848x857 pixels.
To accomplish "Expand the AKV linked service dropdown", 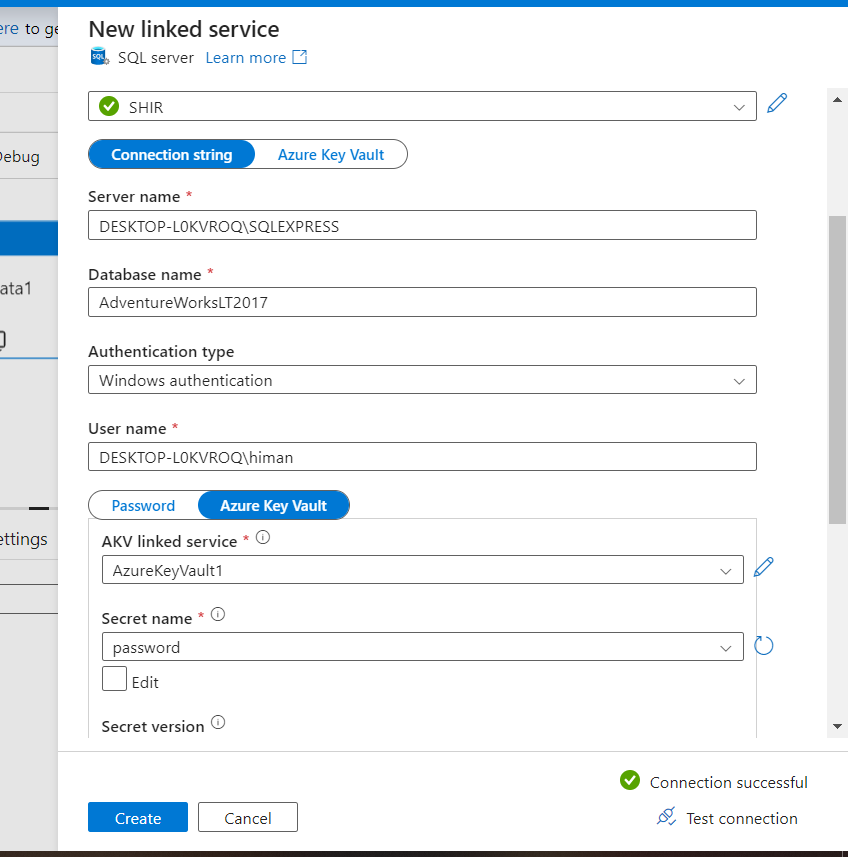I will [422, 570].
